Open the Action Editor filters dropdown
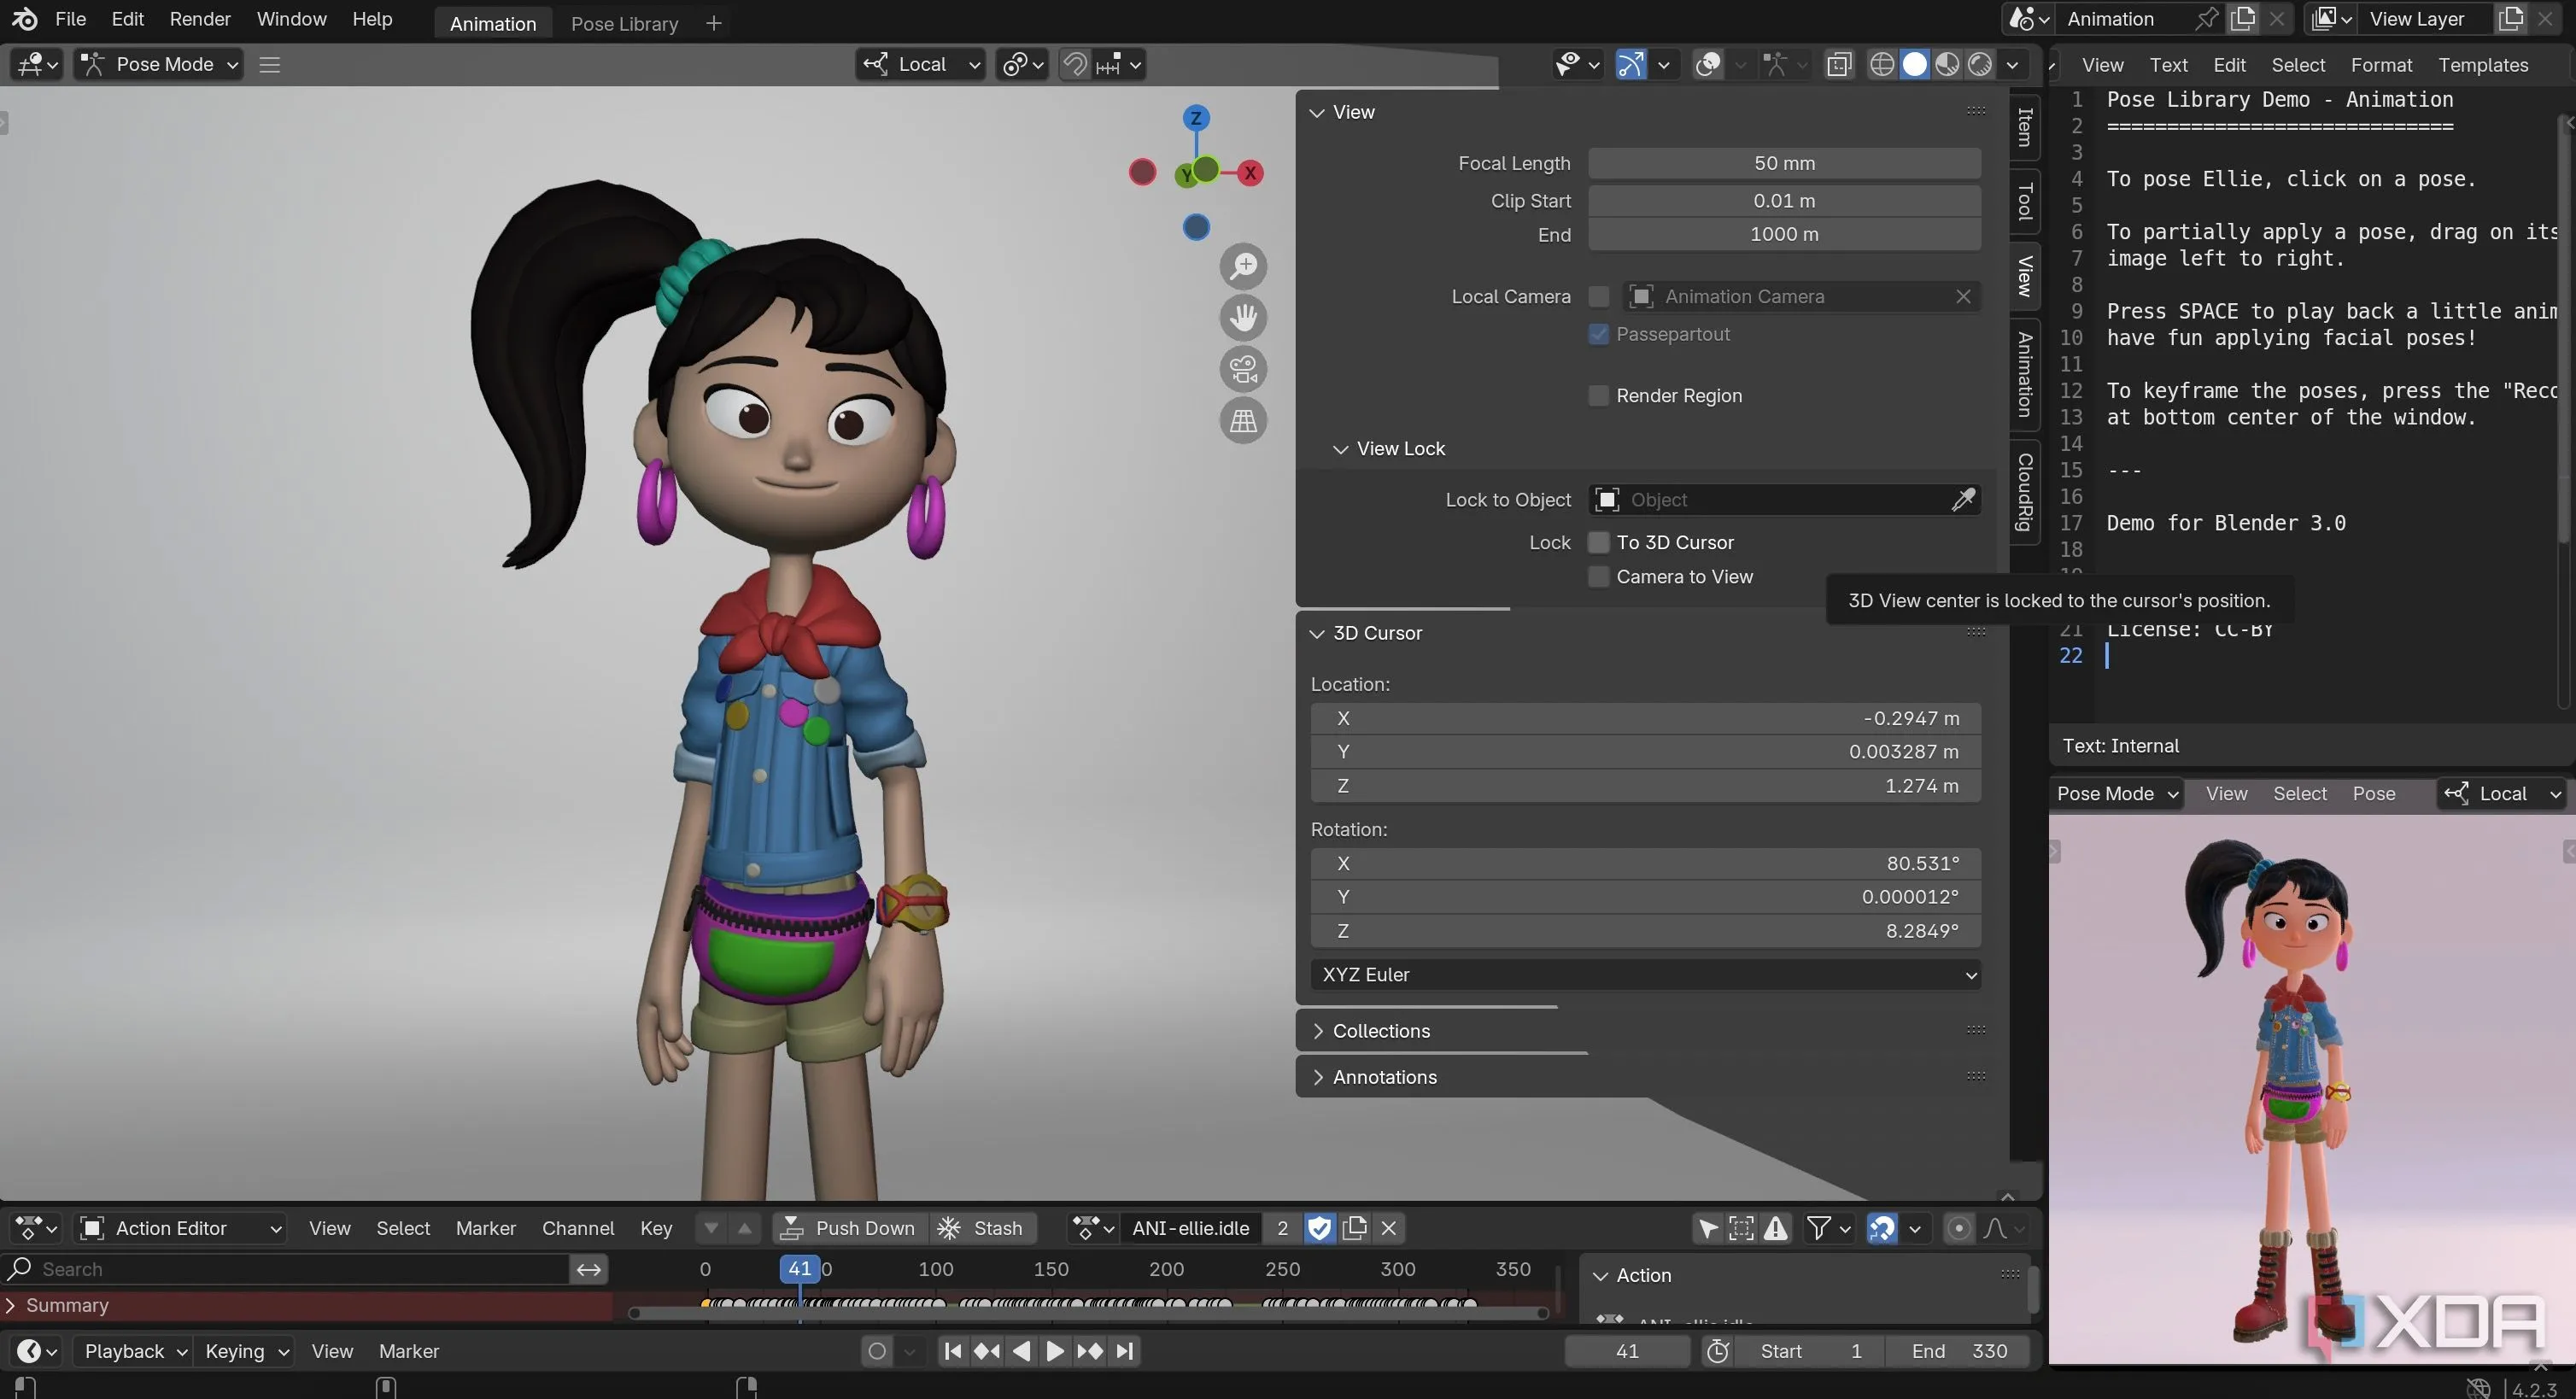Screen dimensions: 2576x1399 tap(1829, 1228)
